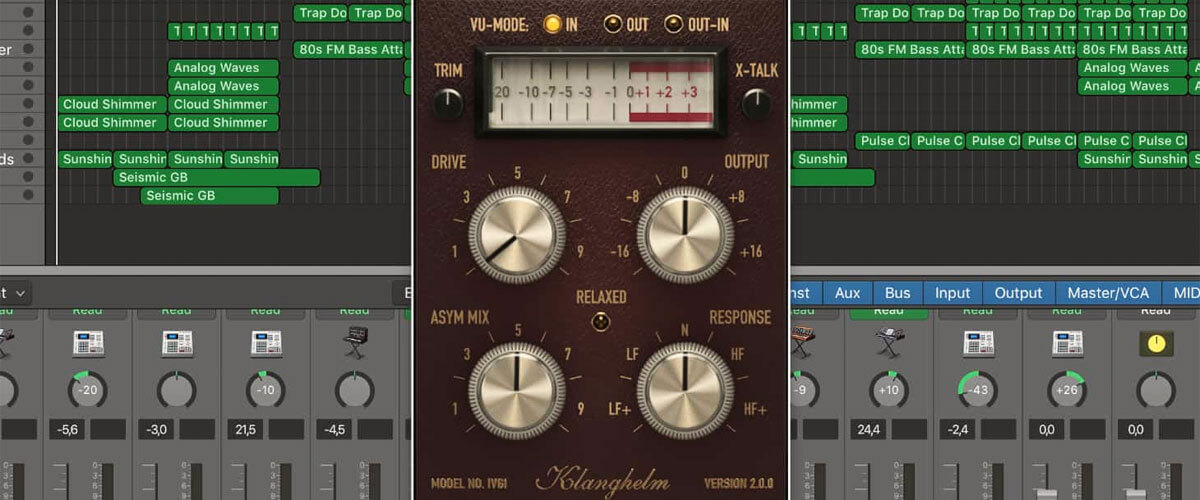Switch to the Master/VCA mixer tab
The width and height of the screenshot is (1200, 500).
point(1107,293)
